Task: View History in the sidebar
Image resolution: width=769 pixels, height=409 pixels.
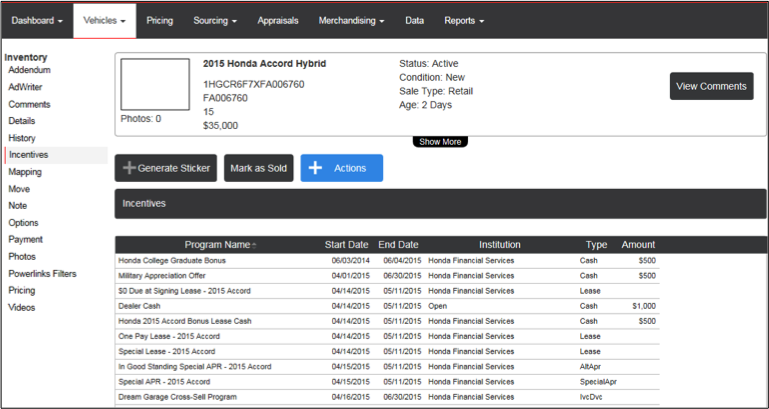Action: coord(22,138)
